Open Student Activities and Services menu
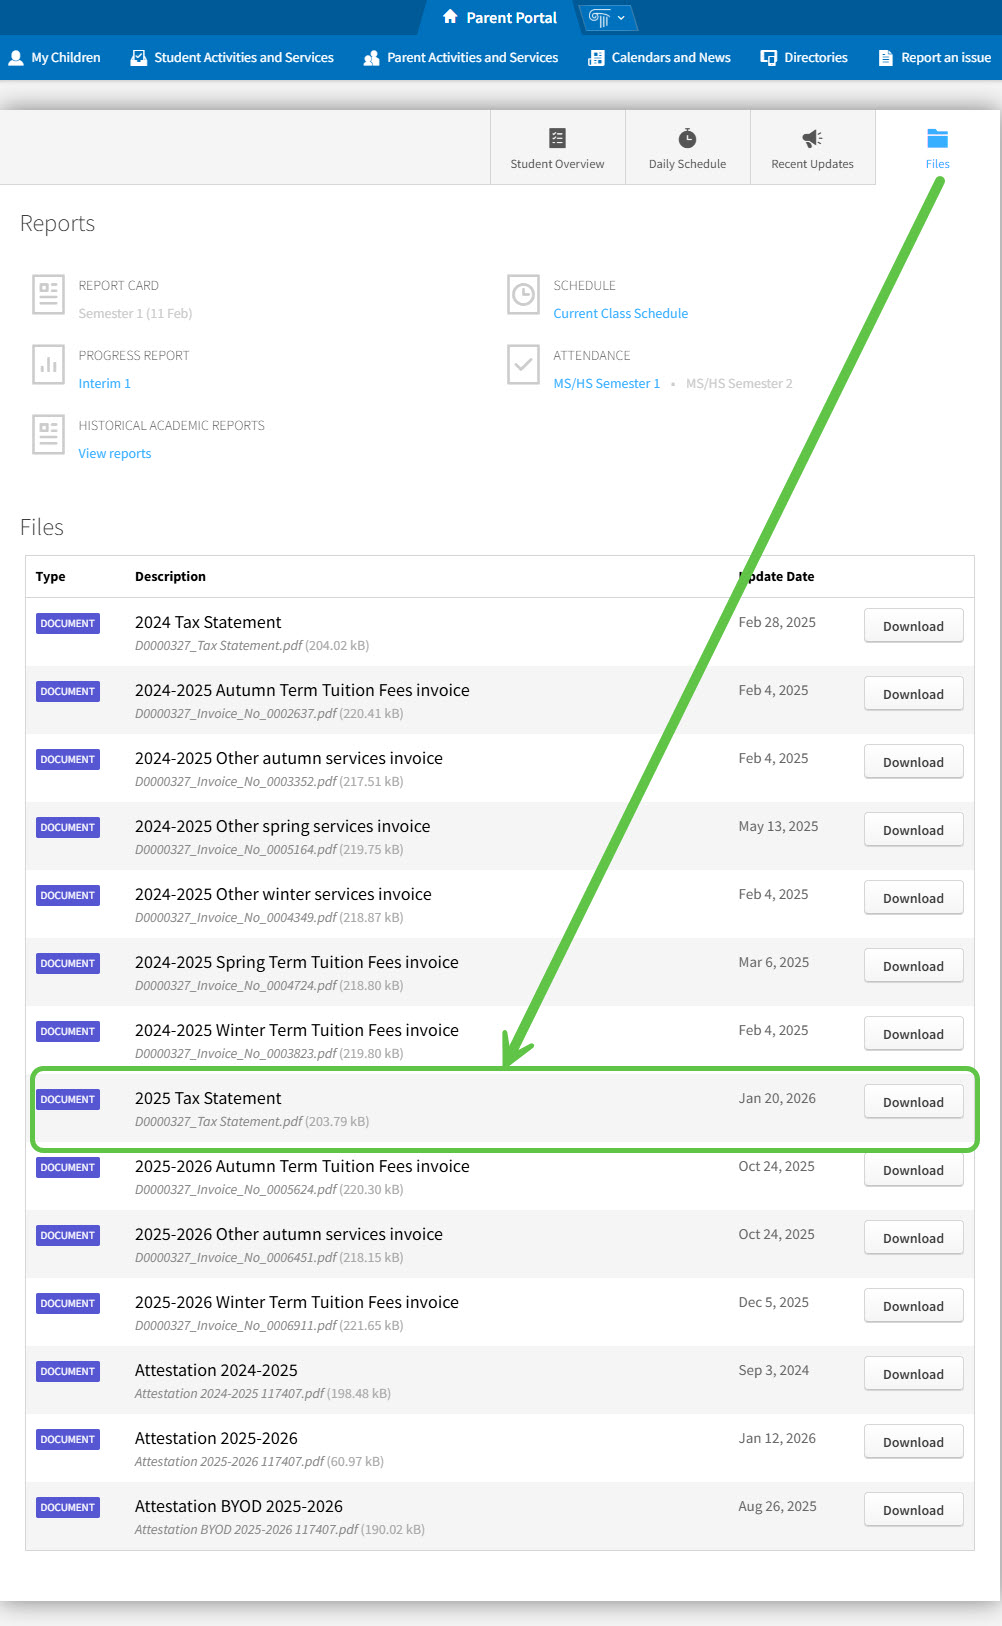The height and width of the screenshot is (1626, 1002). pyautogui.click(x=232, y=58)
